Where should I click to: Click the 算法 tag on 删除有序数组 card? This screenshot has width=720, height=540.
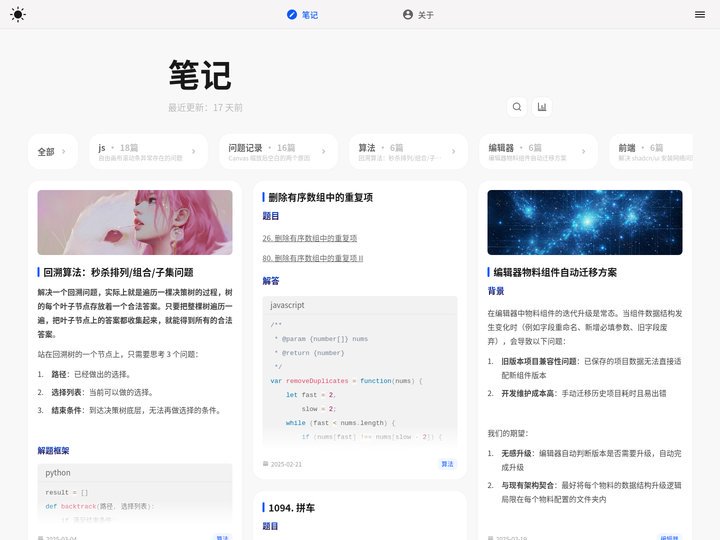click(447, 464)
